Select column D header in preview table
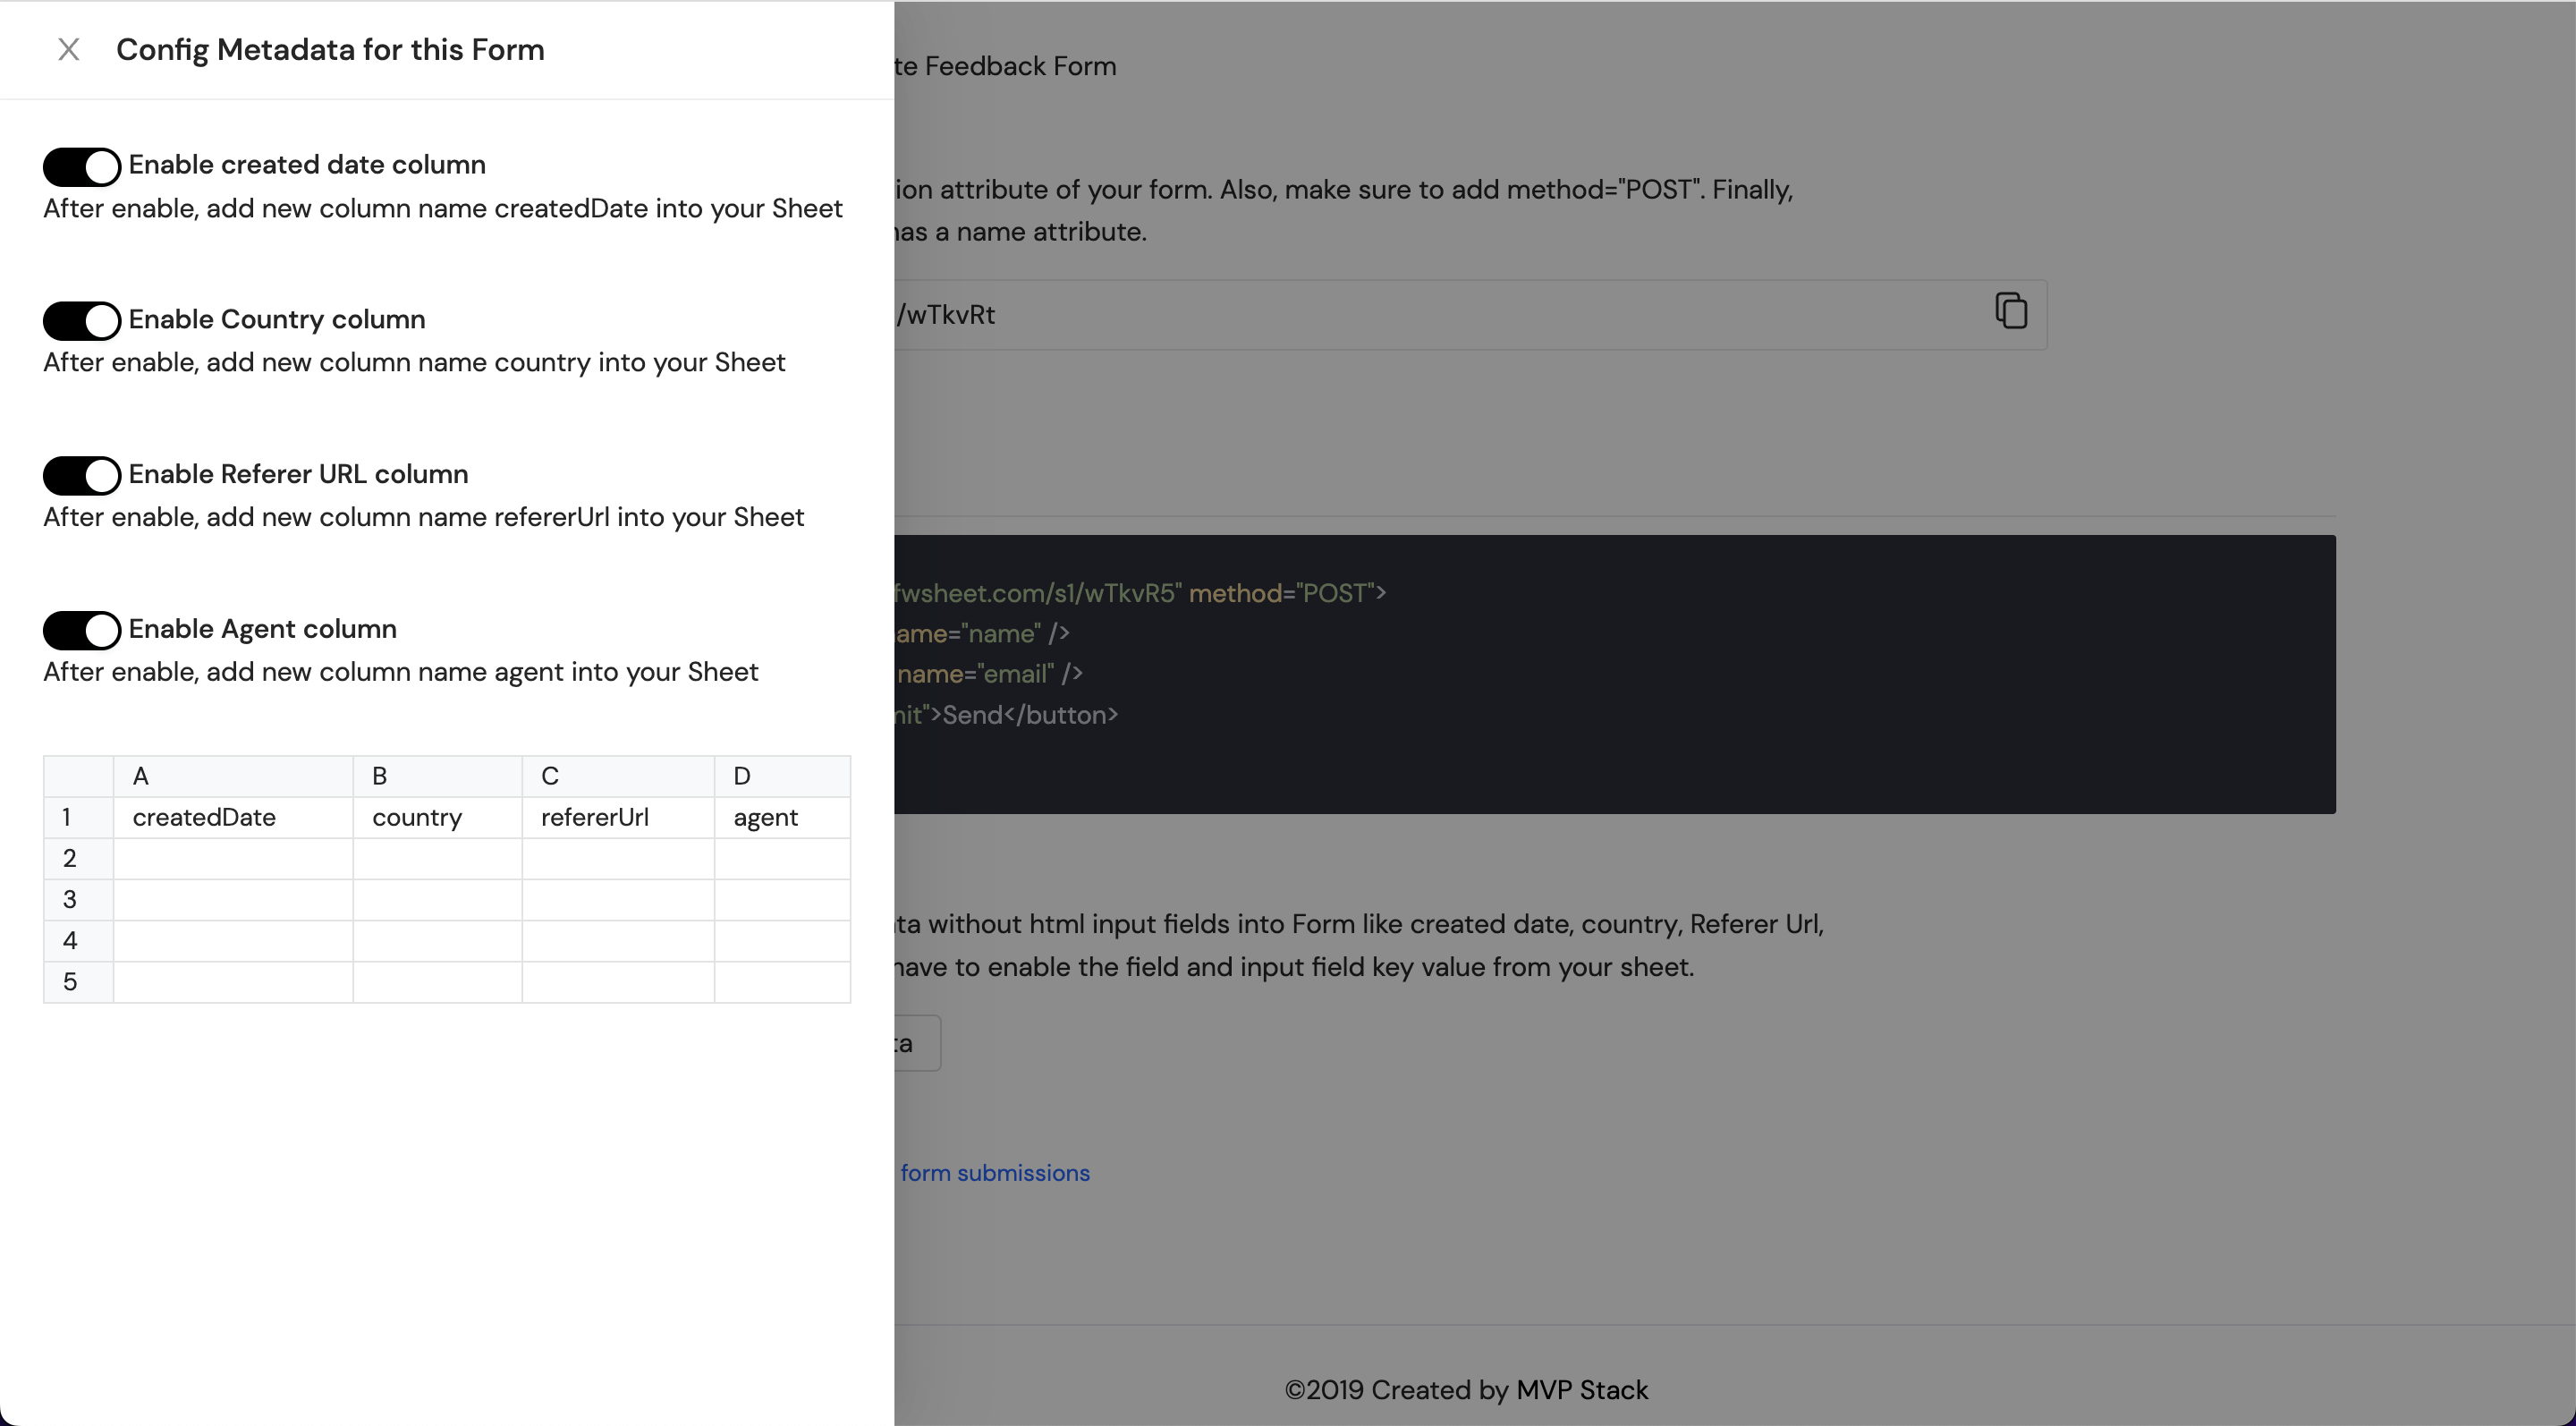Image resolution: width=2576 pixels, height=1426 pixels. [x=781, y=776]
